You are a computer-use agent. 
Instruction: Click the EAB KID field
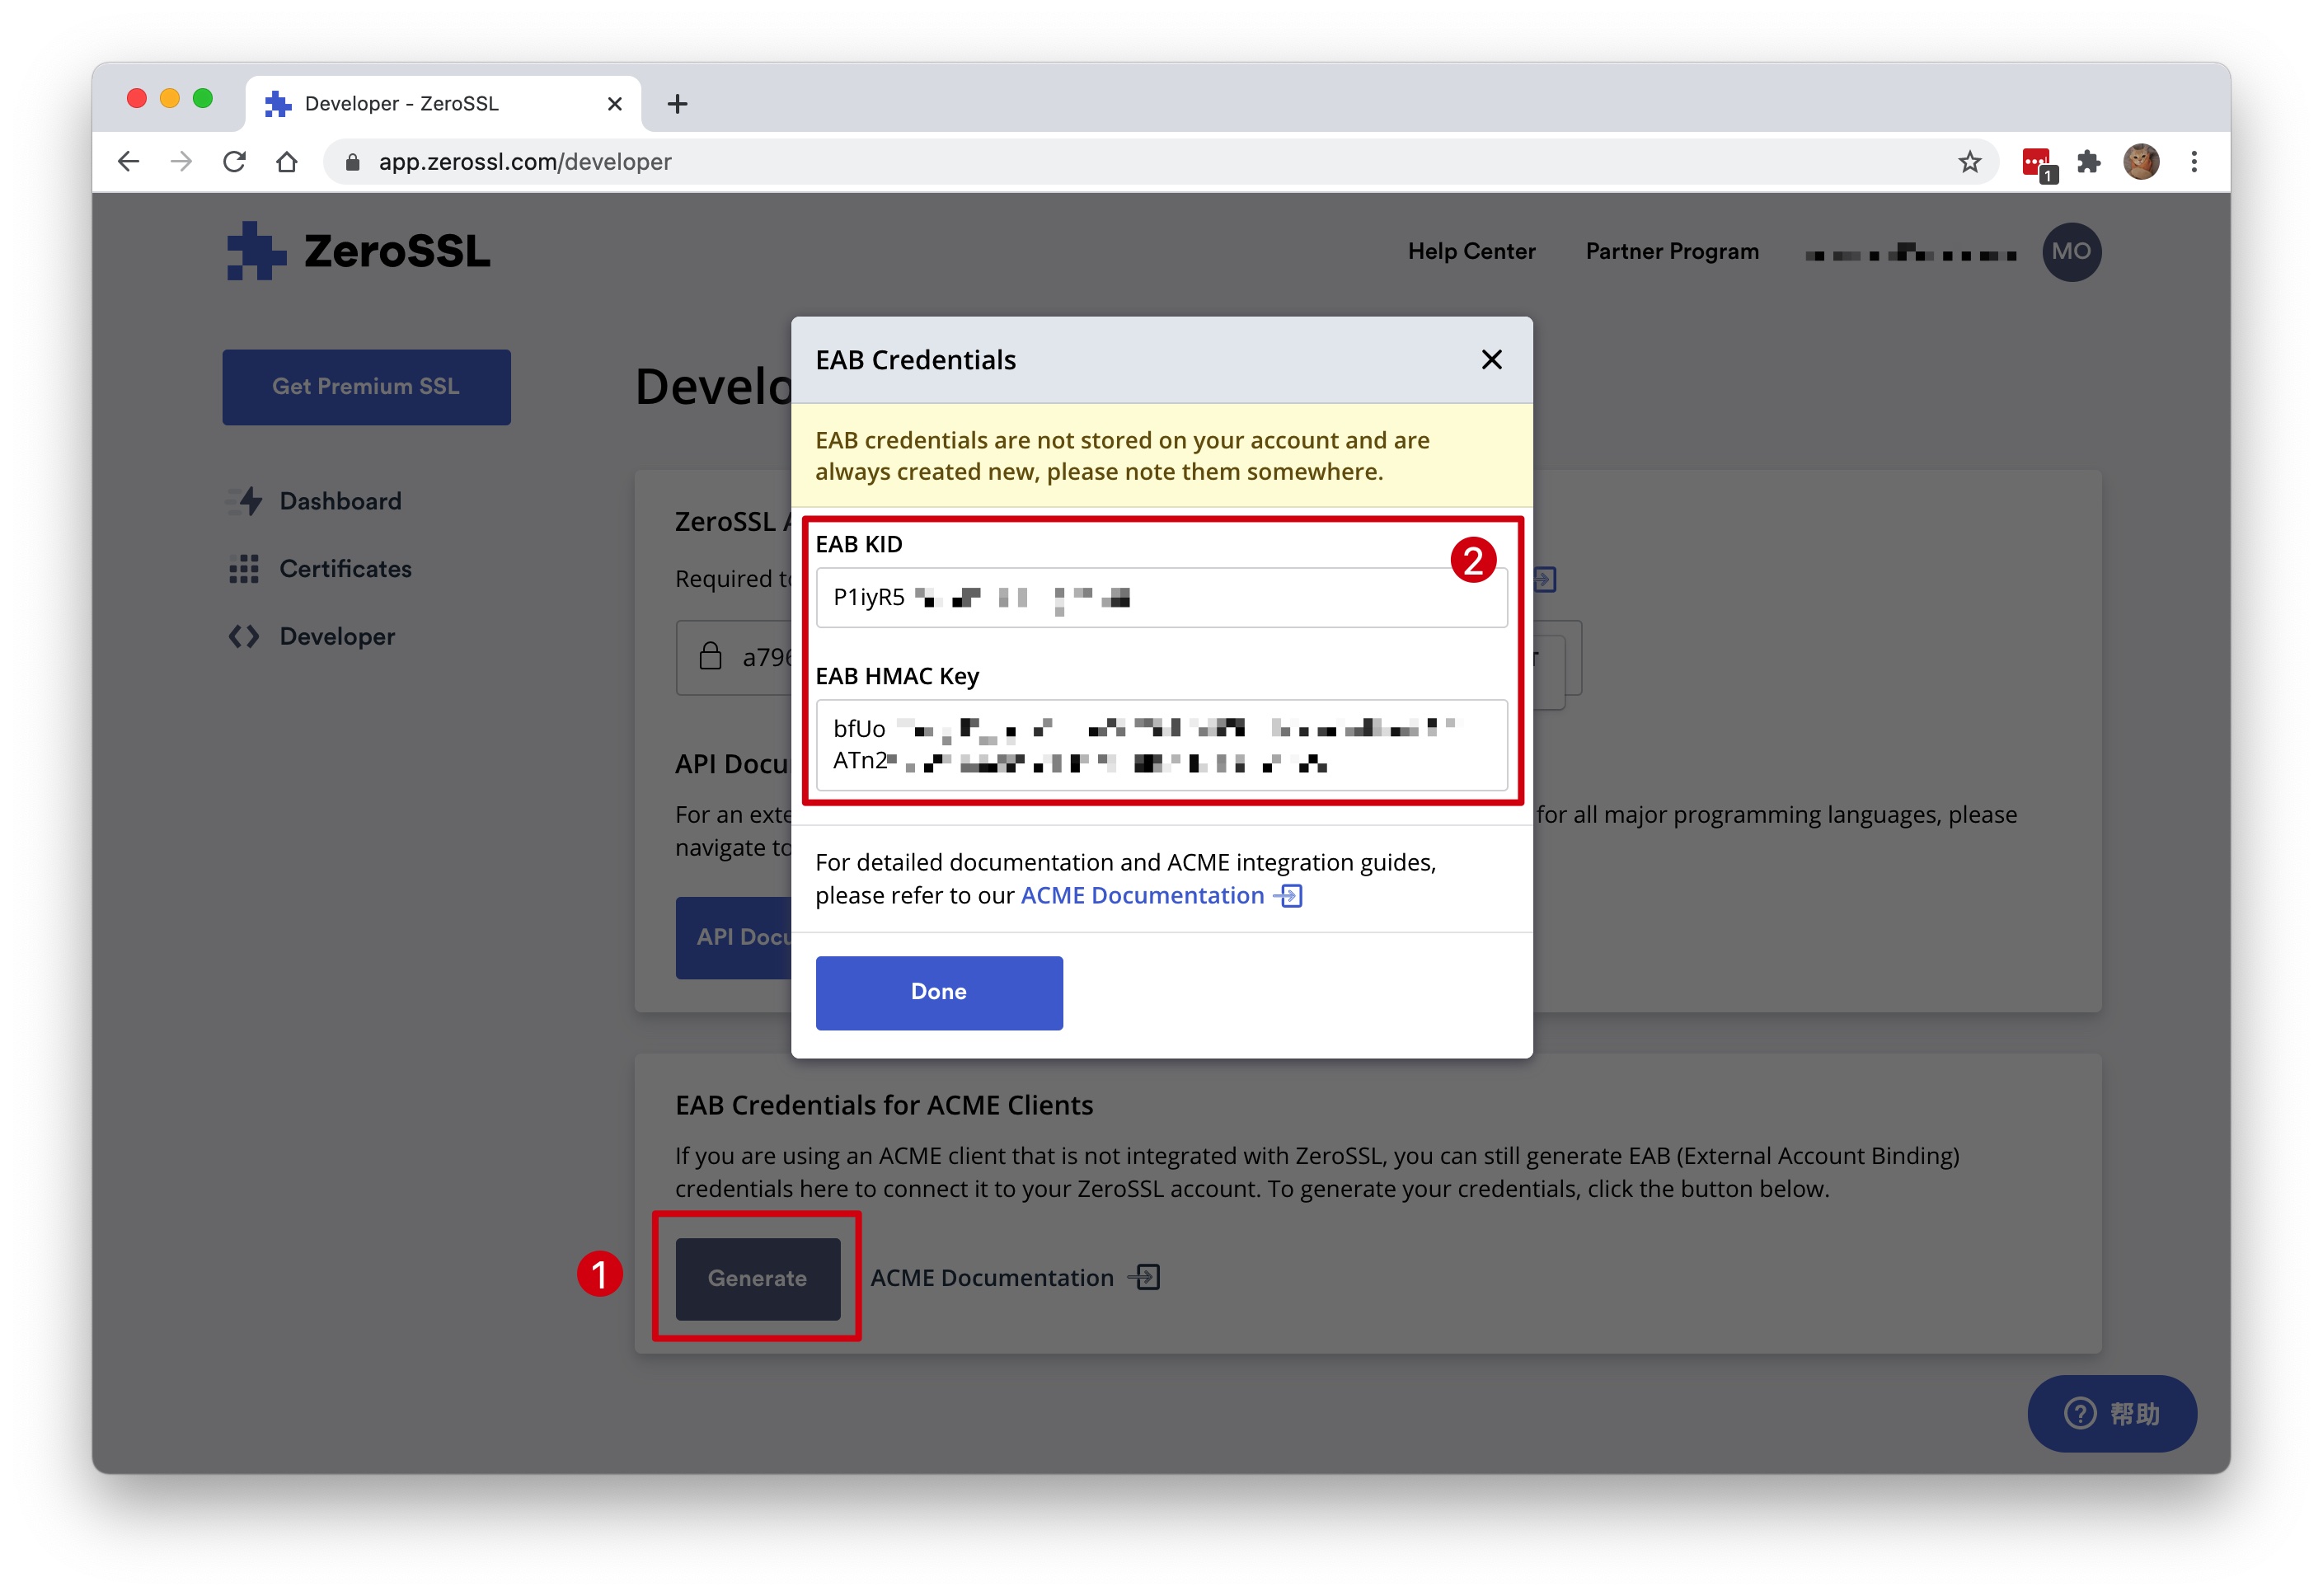pos(1160,598)
